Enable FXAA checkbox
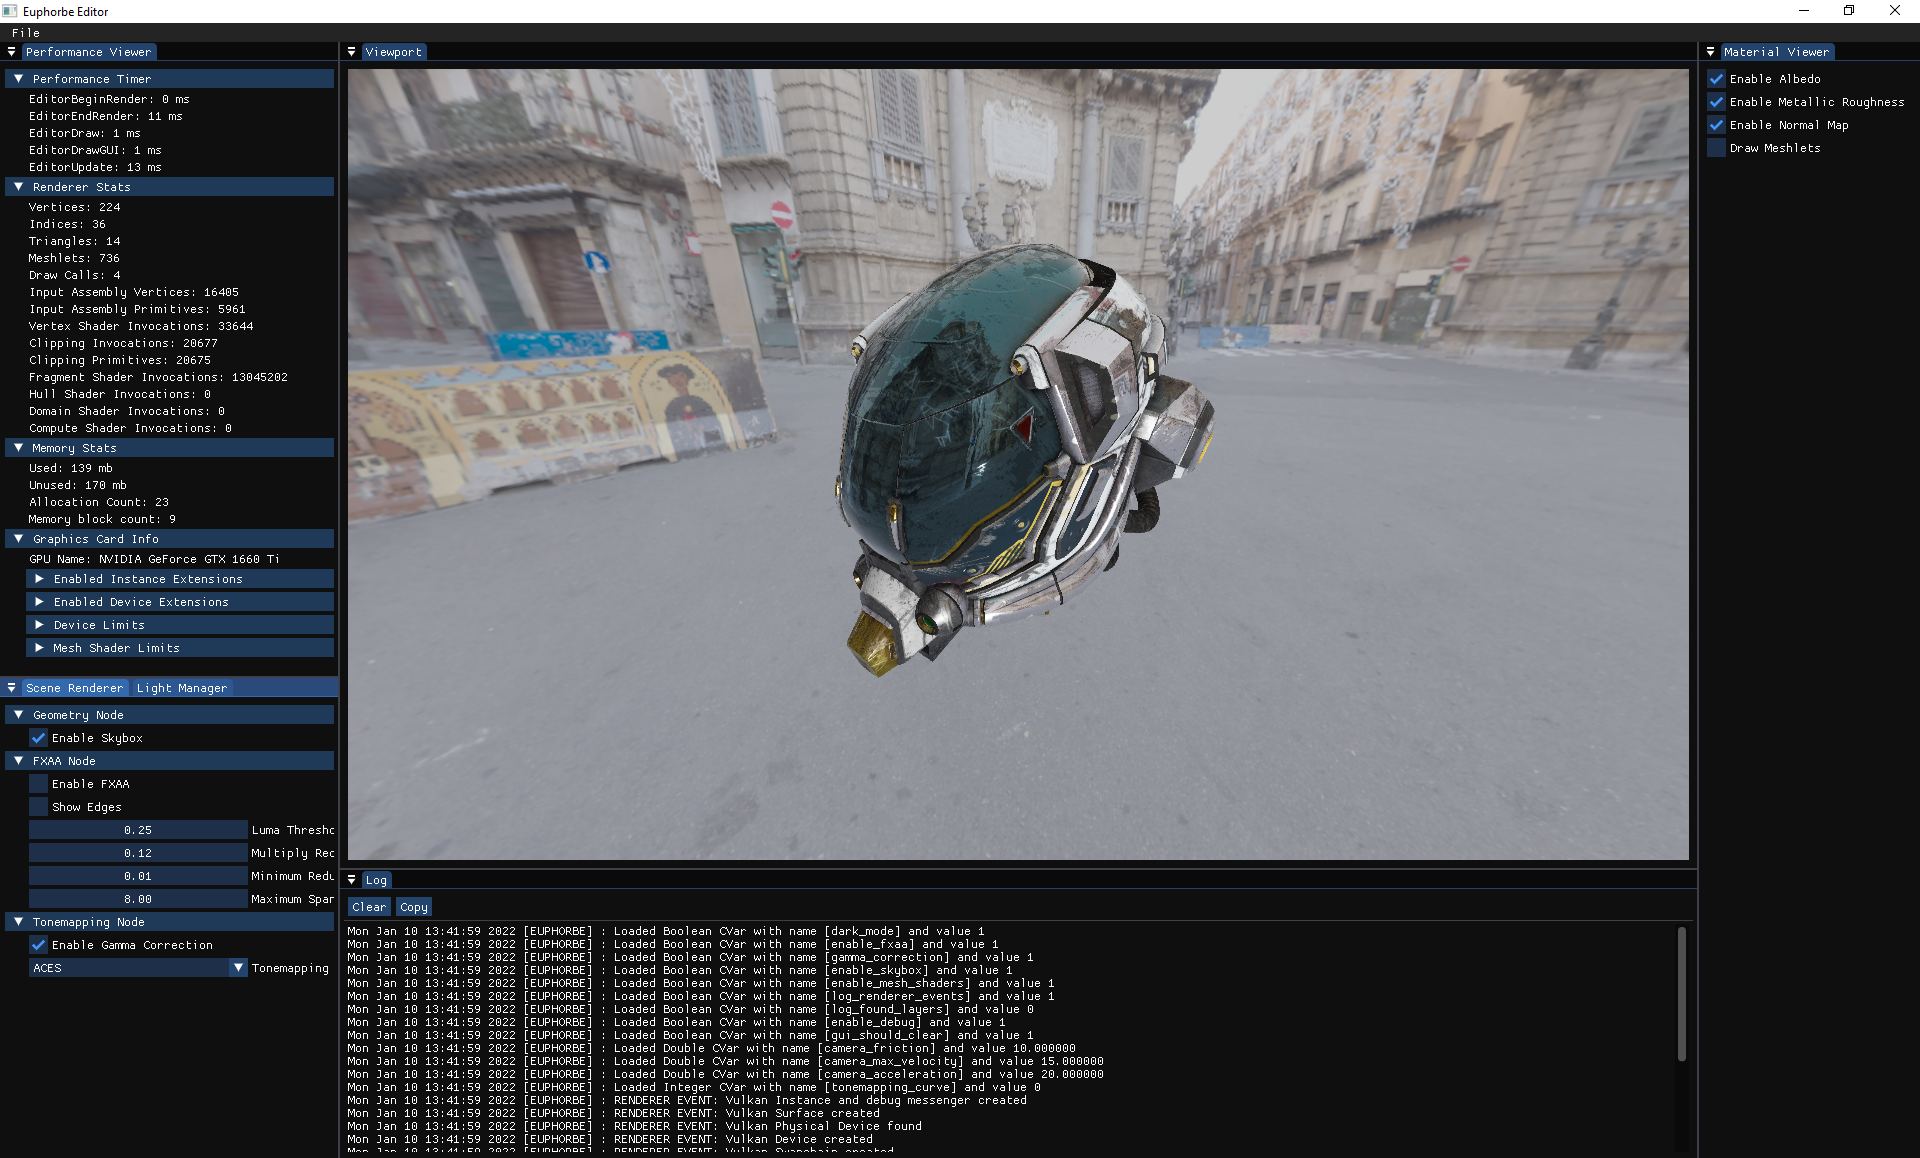Viewport: 1920px width, 1158px height. (39, 784)
